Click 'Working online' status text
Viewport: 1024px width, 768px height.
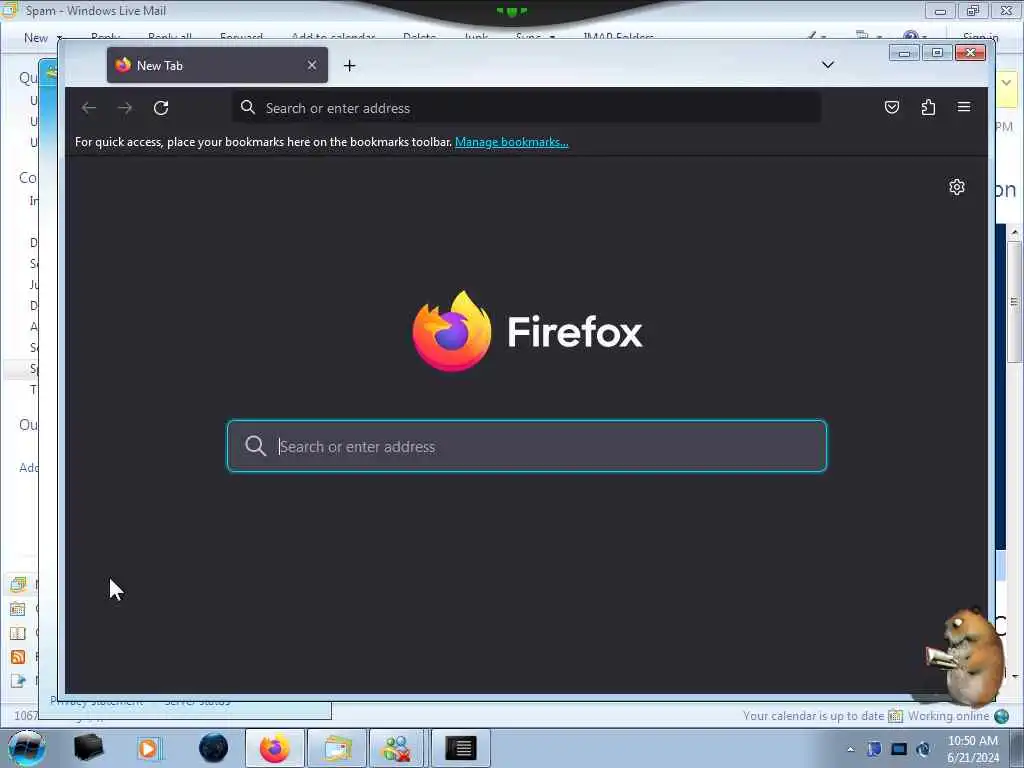pyautogui.click(x=948, y=716)
